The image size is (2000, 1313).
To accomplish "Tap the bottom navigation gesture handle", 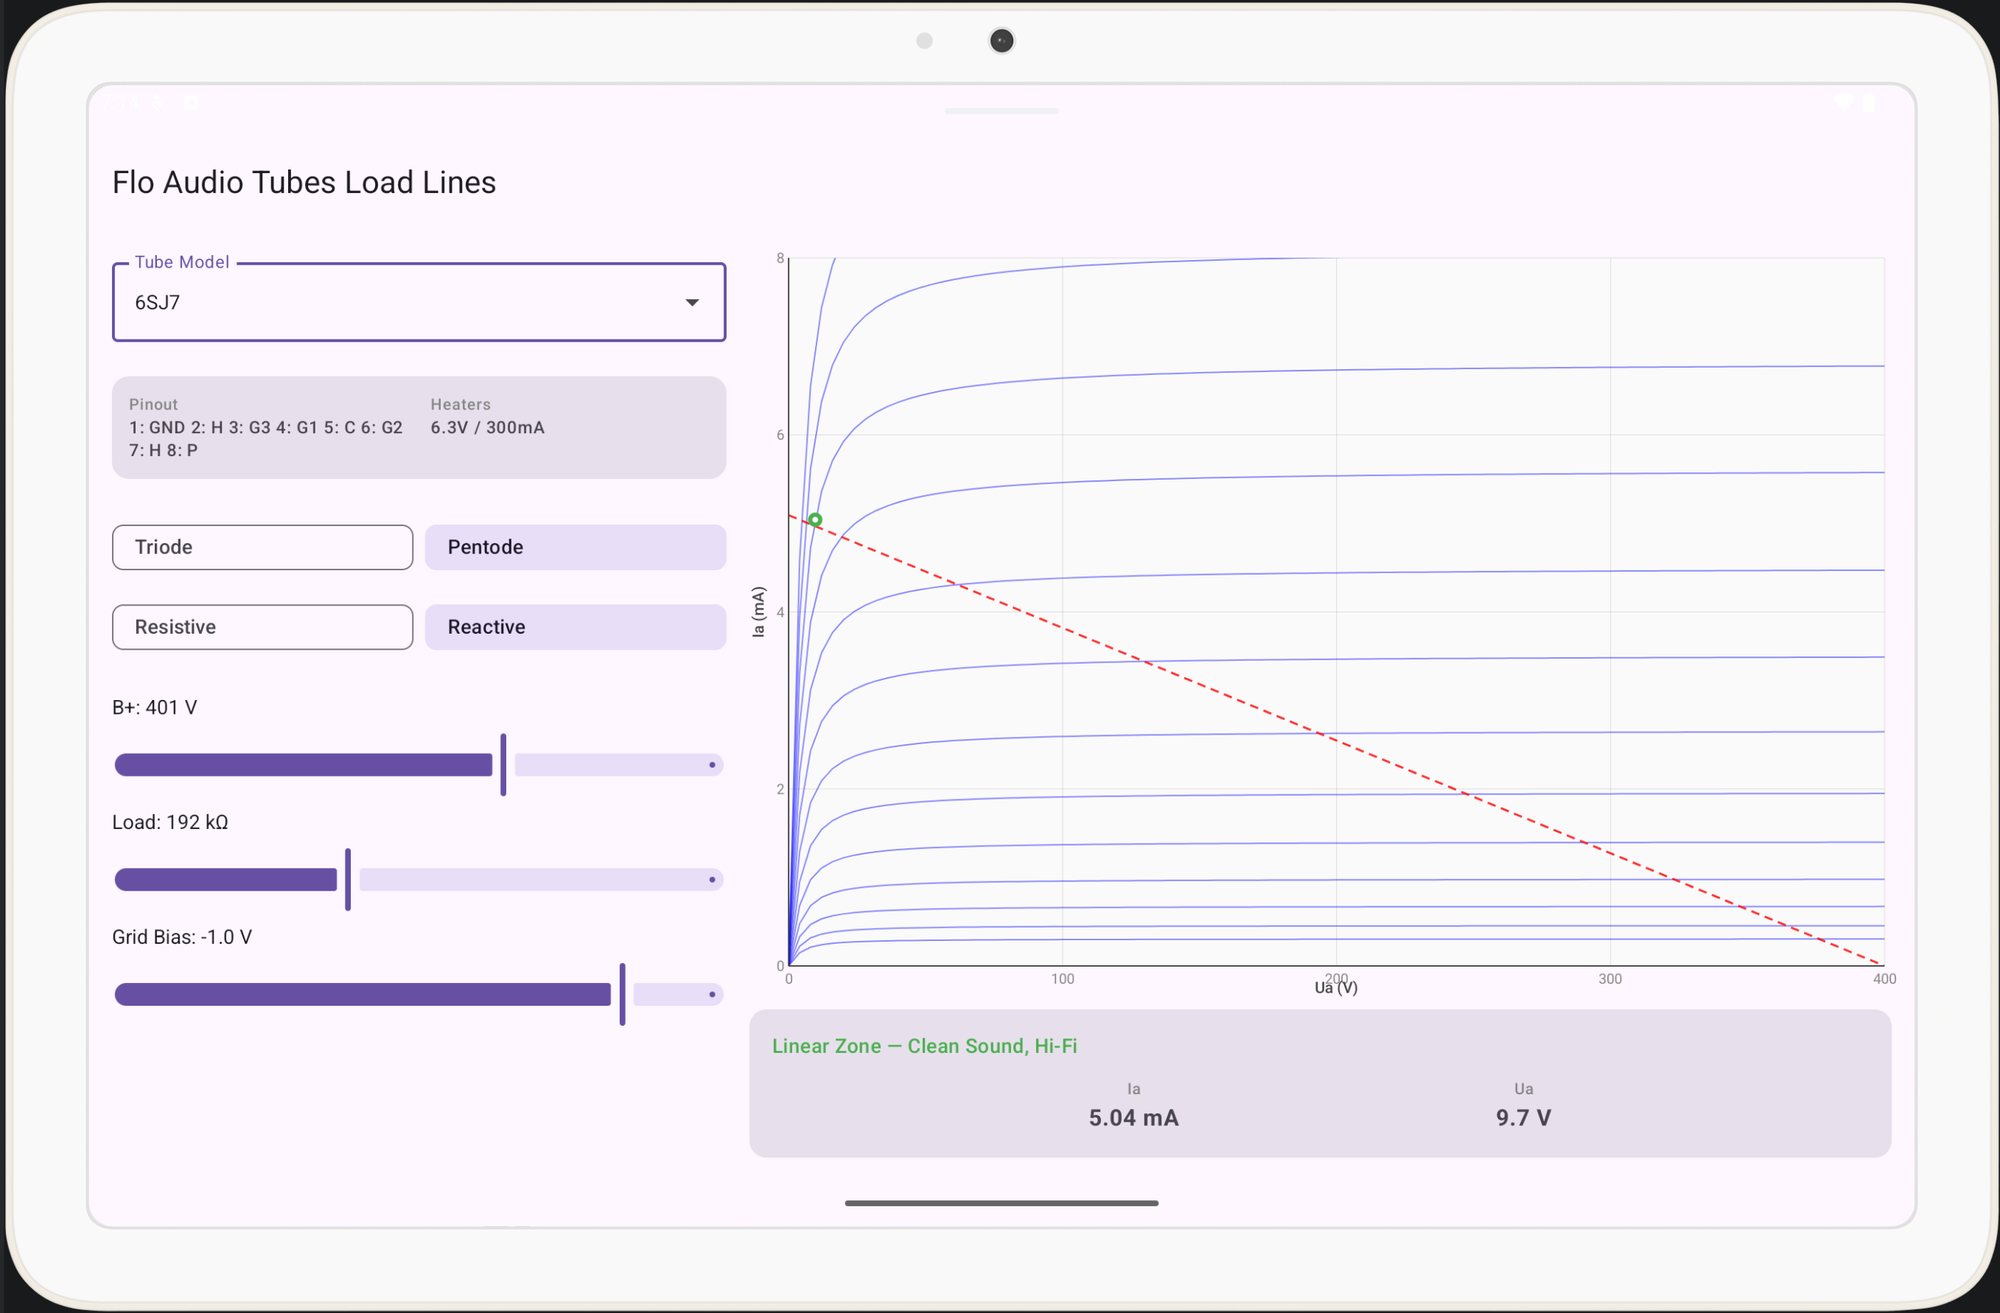I will pyautogui.click(x=1001, y=1203).
